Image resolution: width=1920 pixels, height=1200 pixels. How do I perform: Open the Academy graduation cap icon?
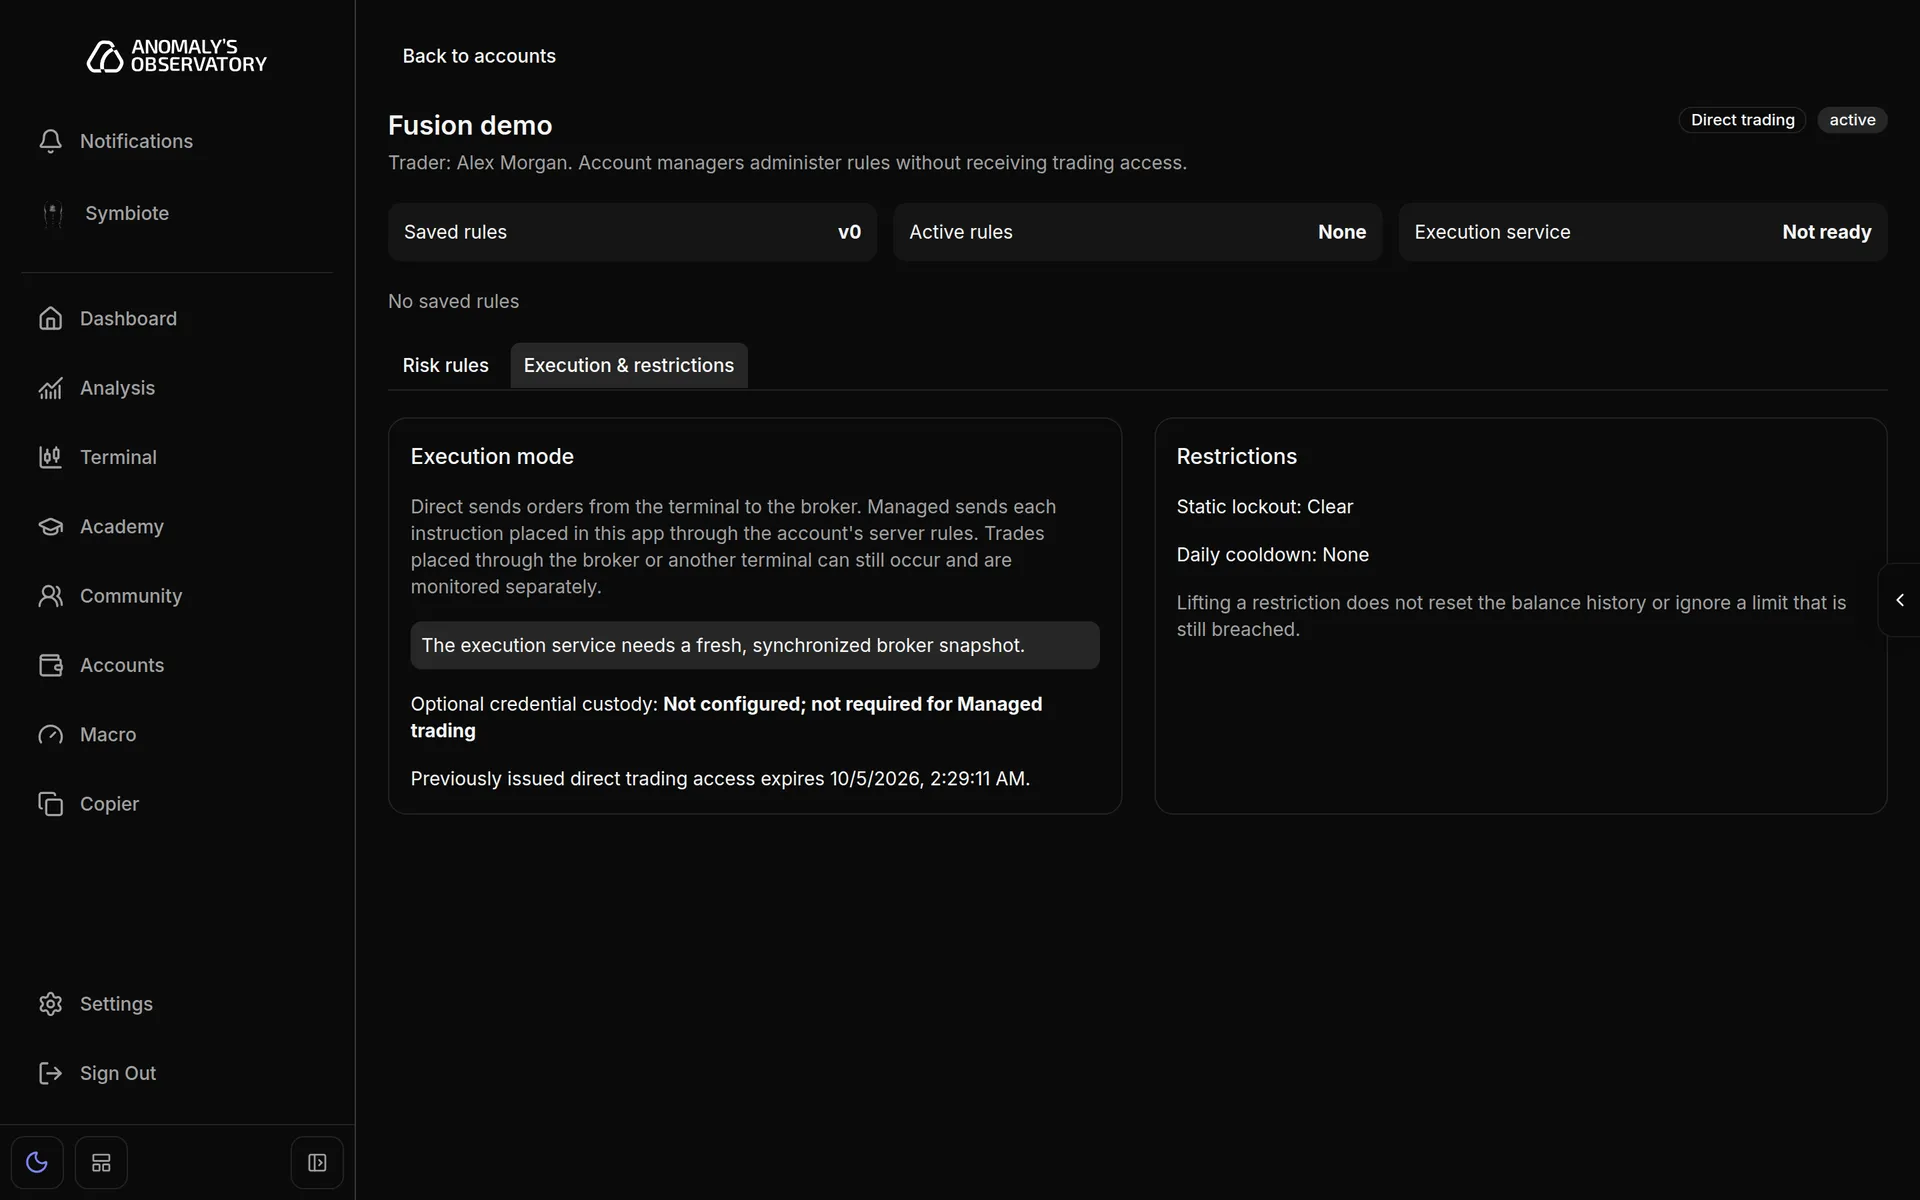(x=50, y=526)
